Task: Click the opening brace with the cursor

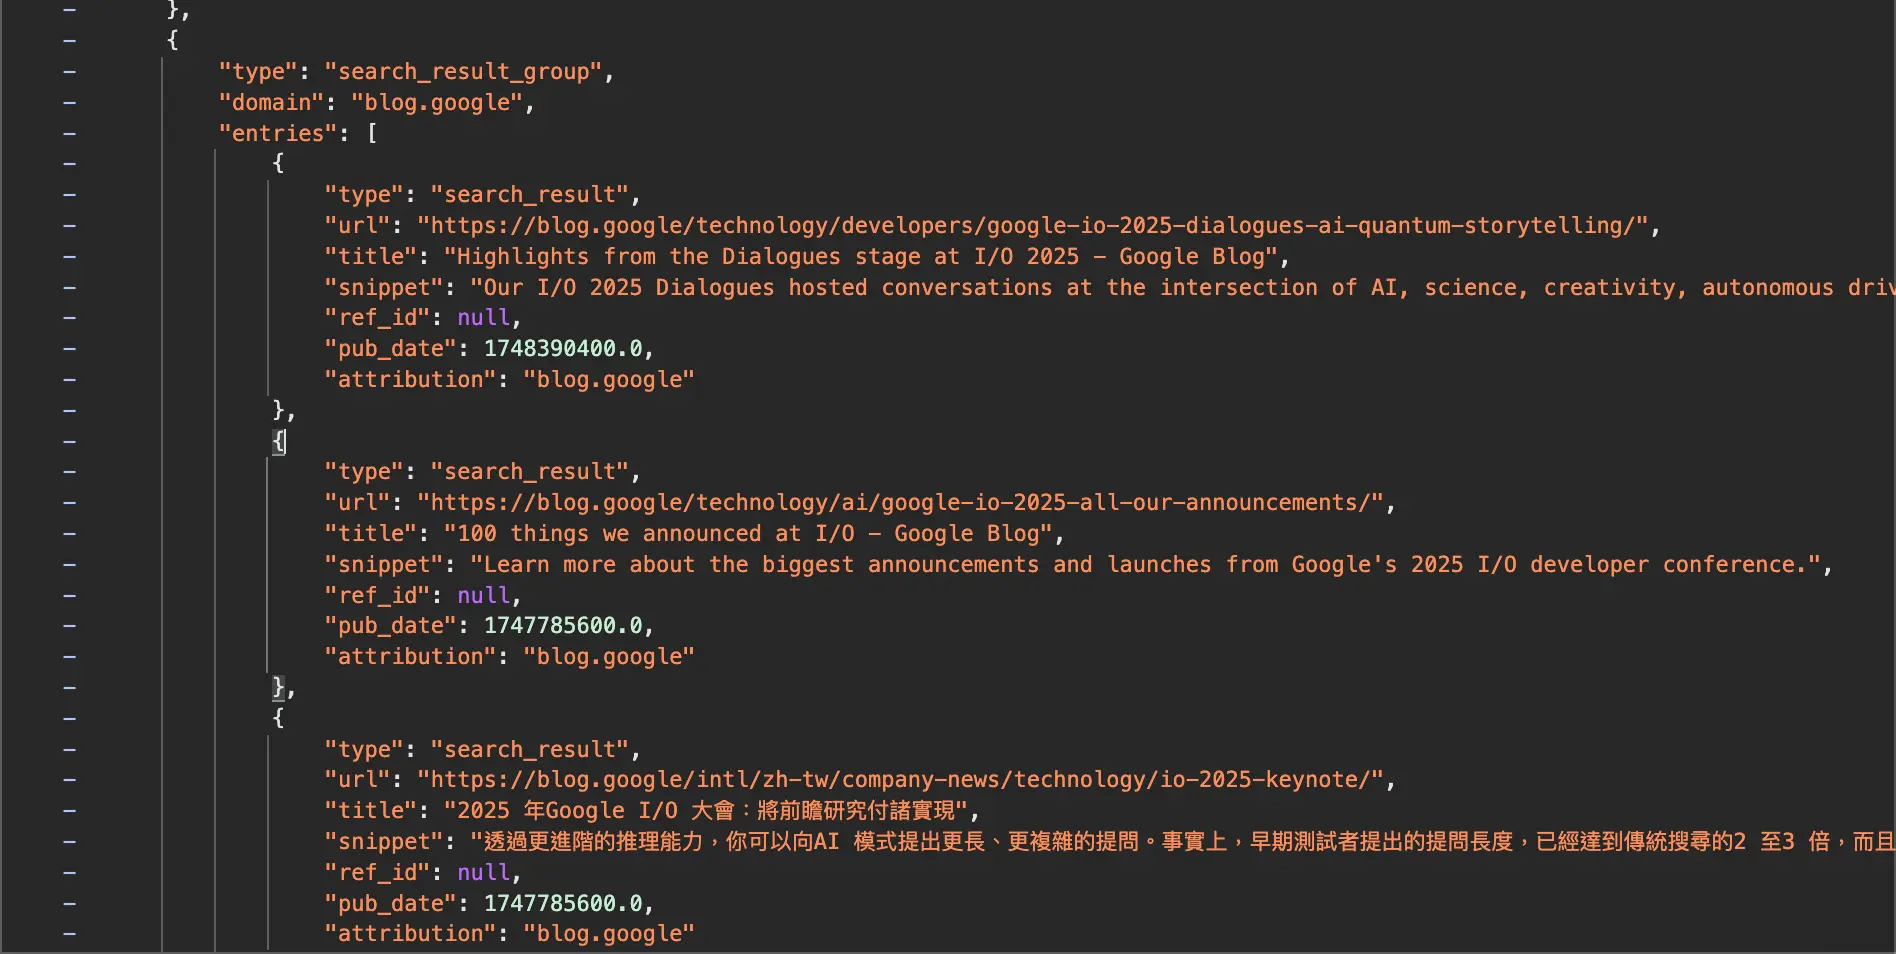Action: coord(279,441)
